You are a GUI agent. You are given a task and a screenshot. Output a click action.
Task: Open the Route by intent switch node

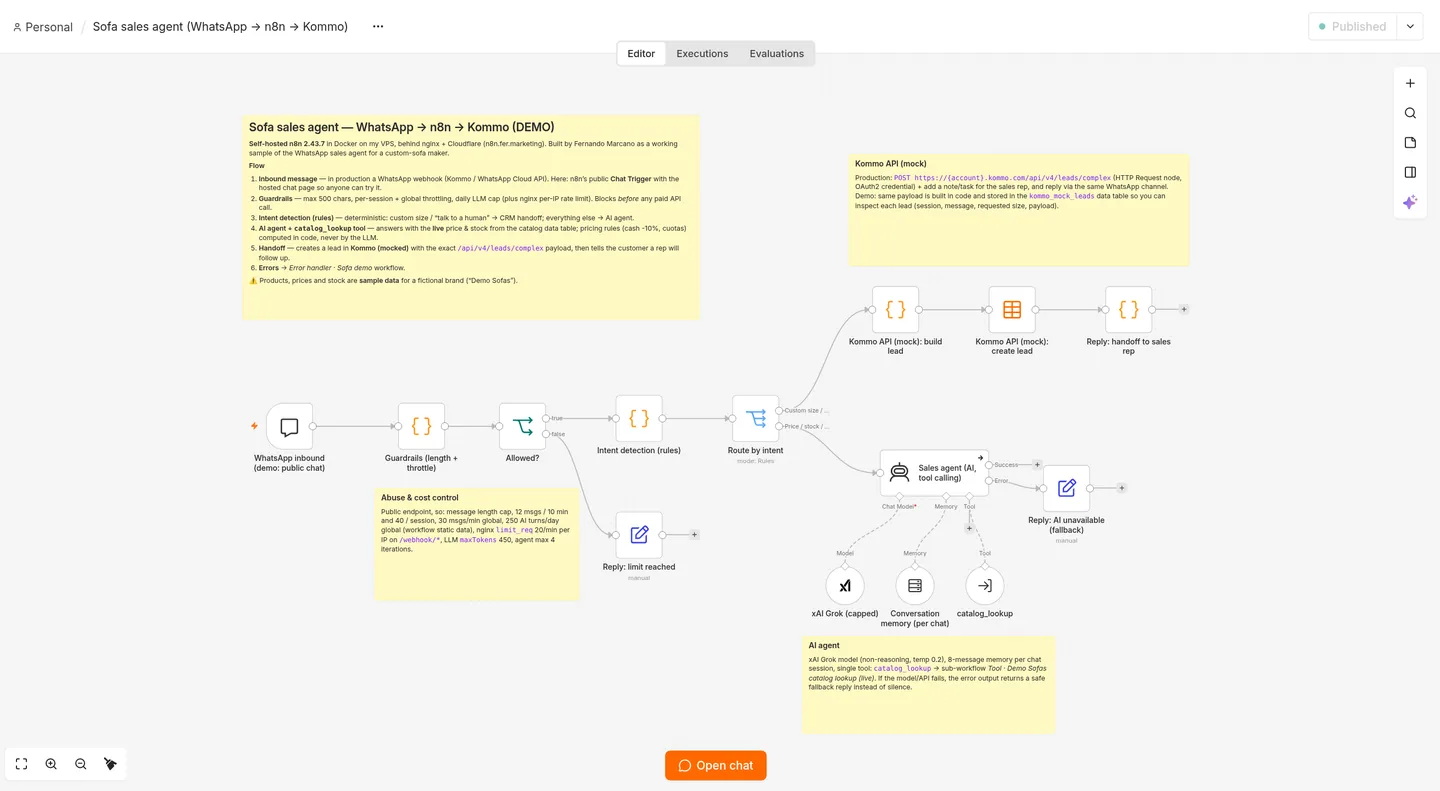[755, 418]
